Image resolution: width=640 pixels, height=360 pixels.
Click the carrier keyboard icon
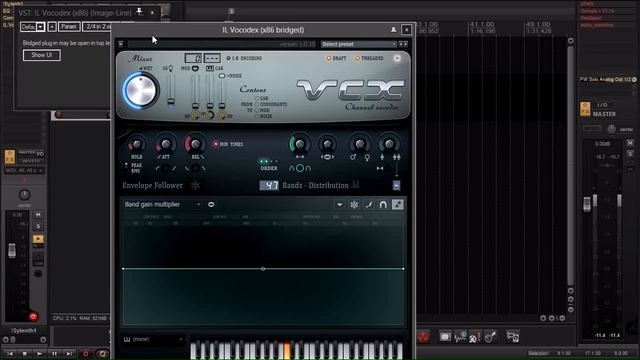click(210, 68)
